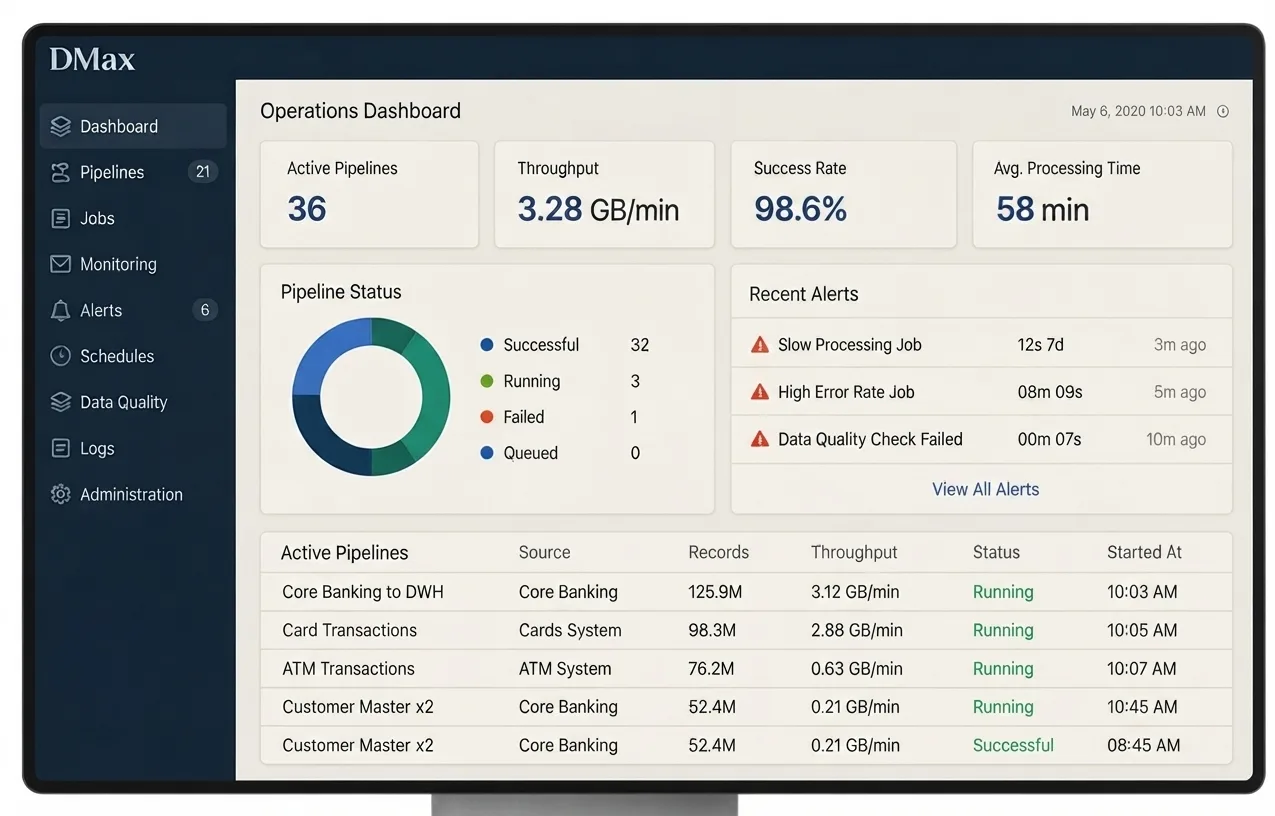
Task: Sort by the Status column header
Action: click(996, 552)
